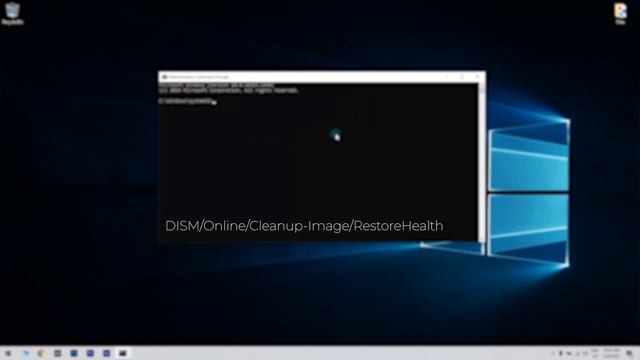Click the Command Prompt vertical scrollbar
640x360 pixels.
[482, 162]
